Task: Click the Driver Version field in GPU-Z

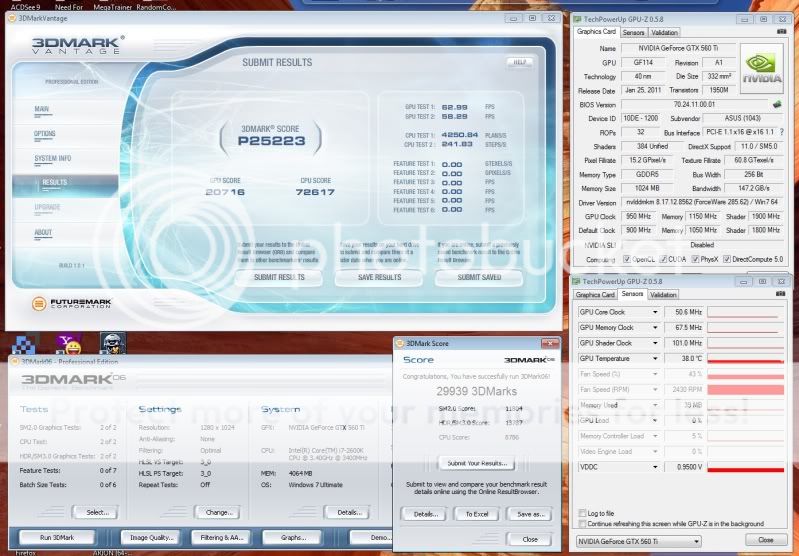Action: coord(702,202)
